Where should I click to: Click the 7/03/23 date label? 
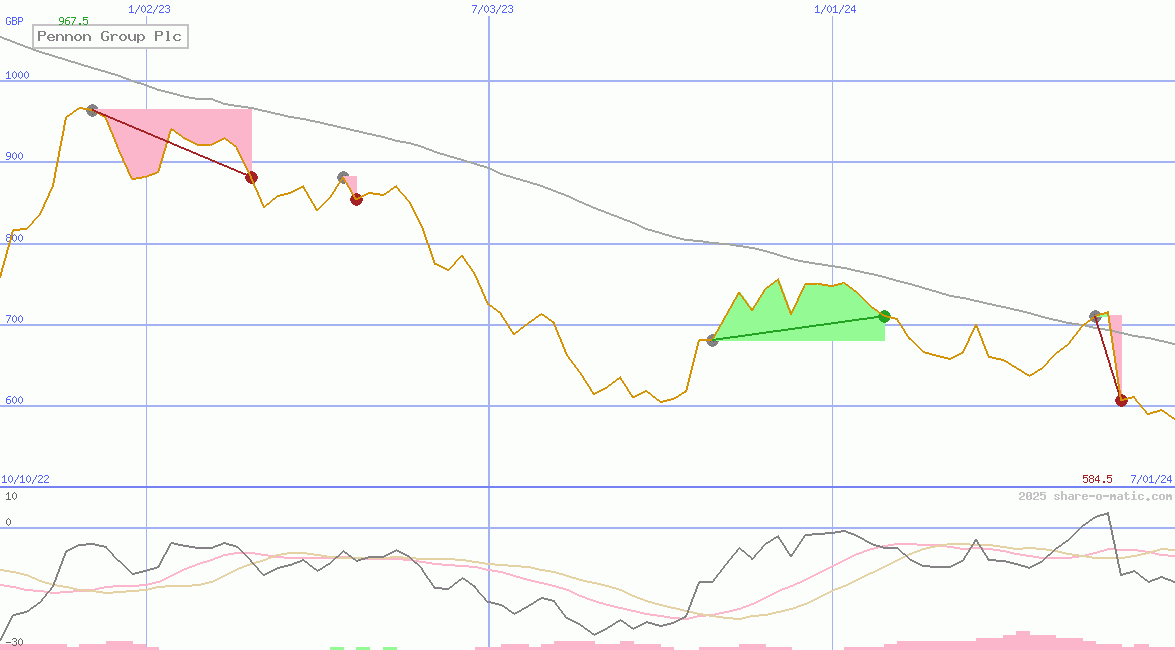(x=492, y=9)
